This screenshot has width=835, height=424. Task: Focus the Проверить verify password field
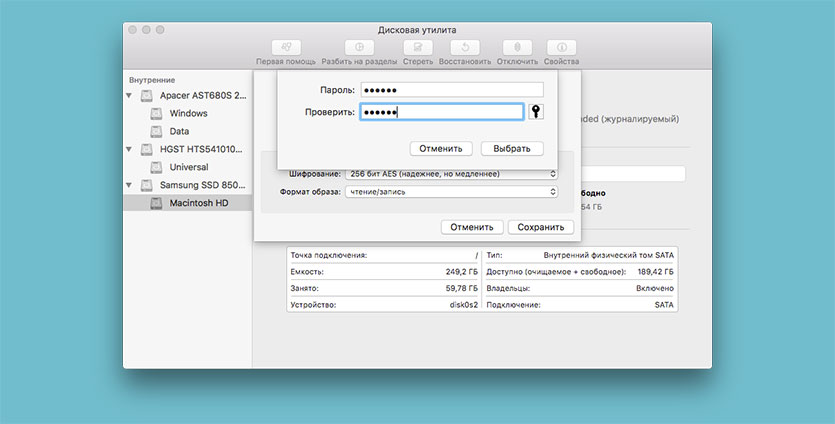click(x=440, y=112)
